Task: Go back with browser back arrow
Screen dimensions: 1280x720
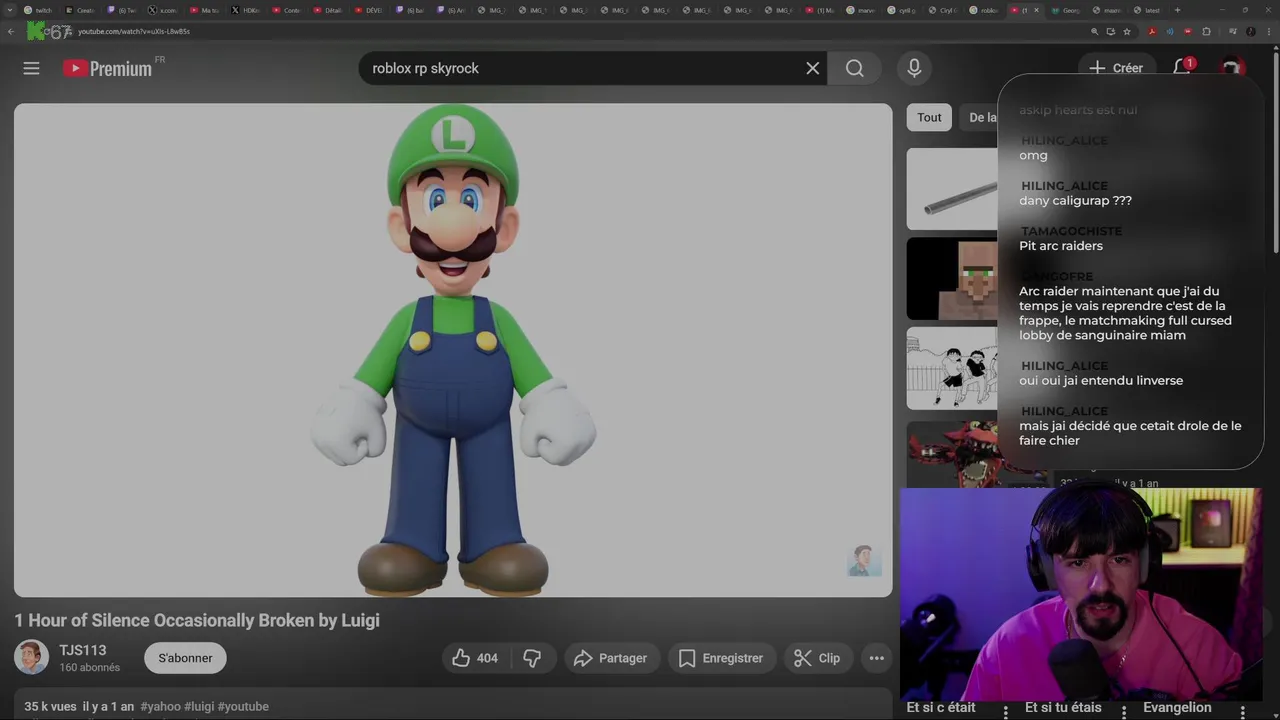Action: click(11, 31)
